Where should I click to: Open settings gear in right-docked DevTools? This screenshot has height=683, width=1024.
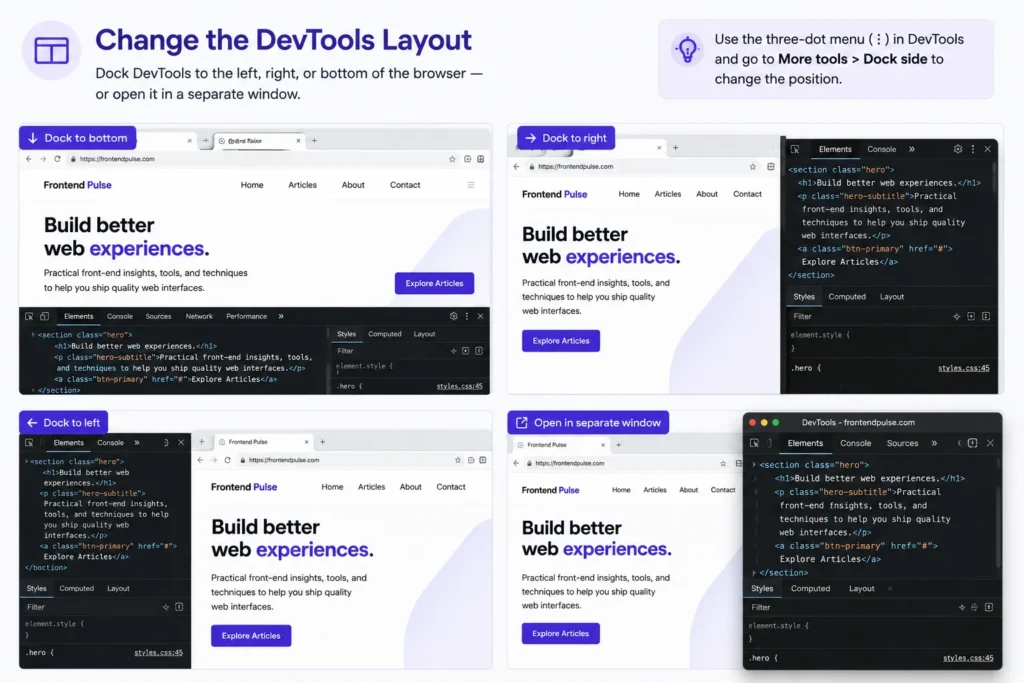[x=957, y=149]
